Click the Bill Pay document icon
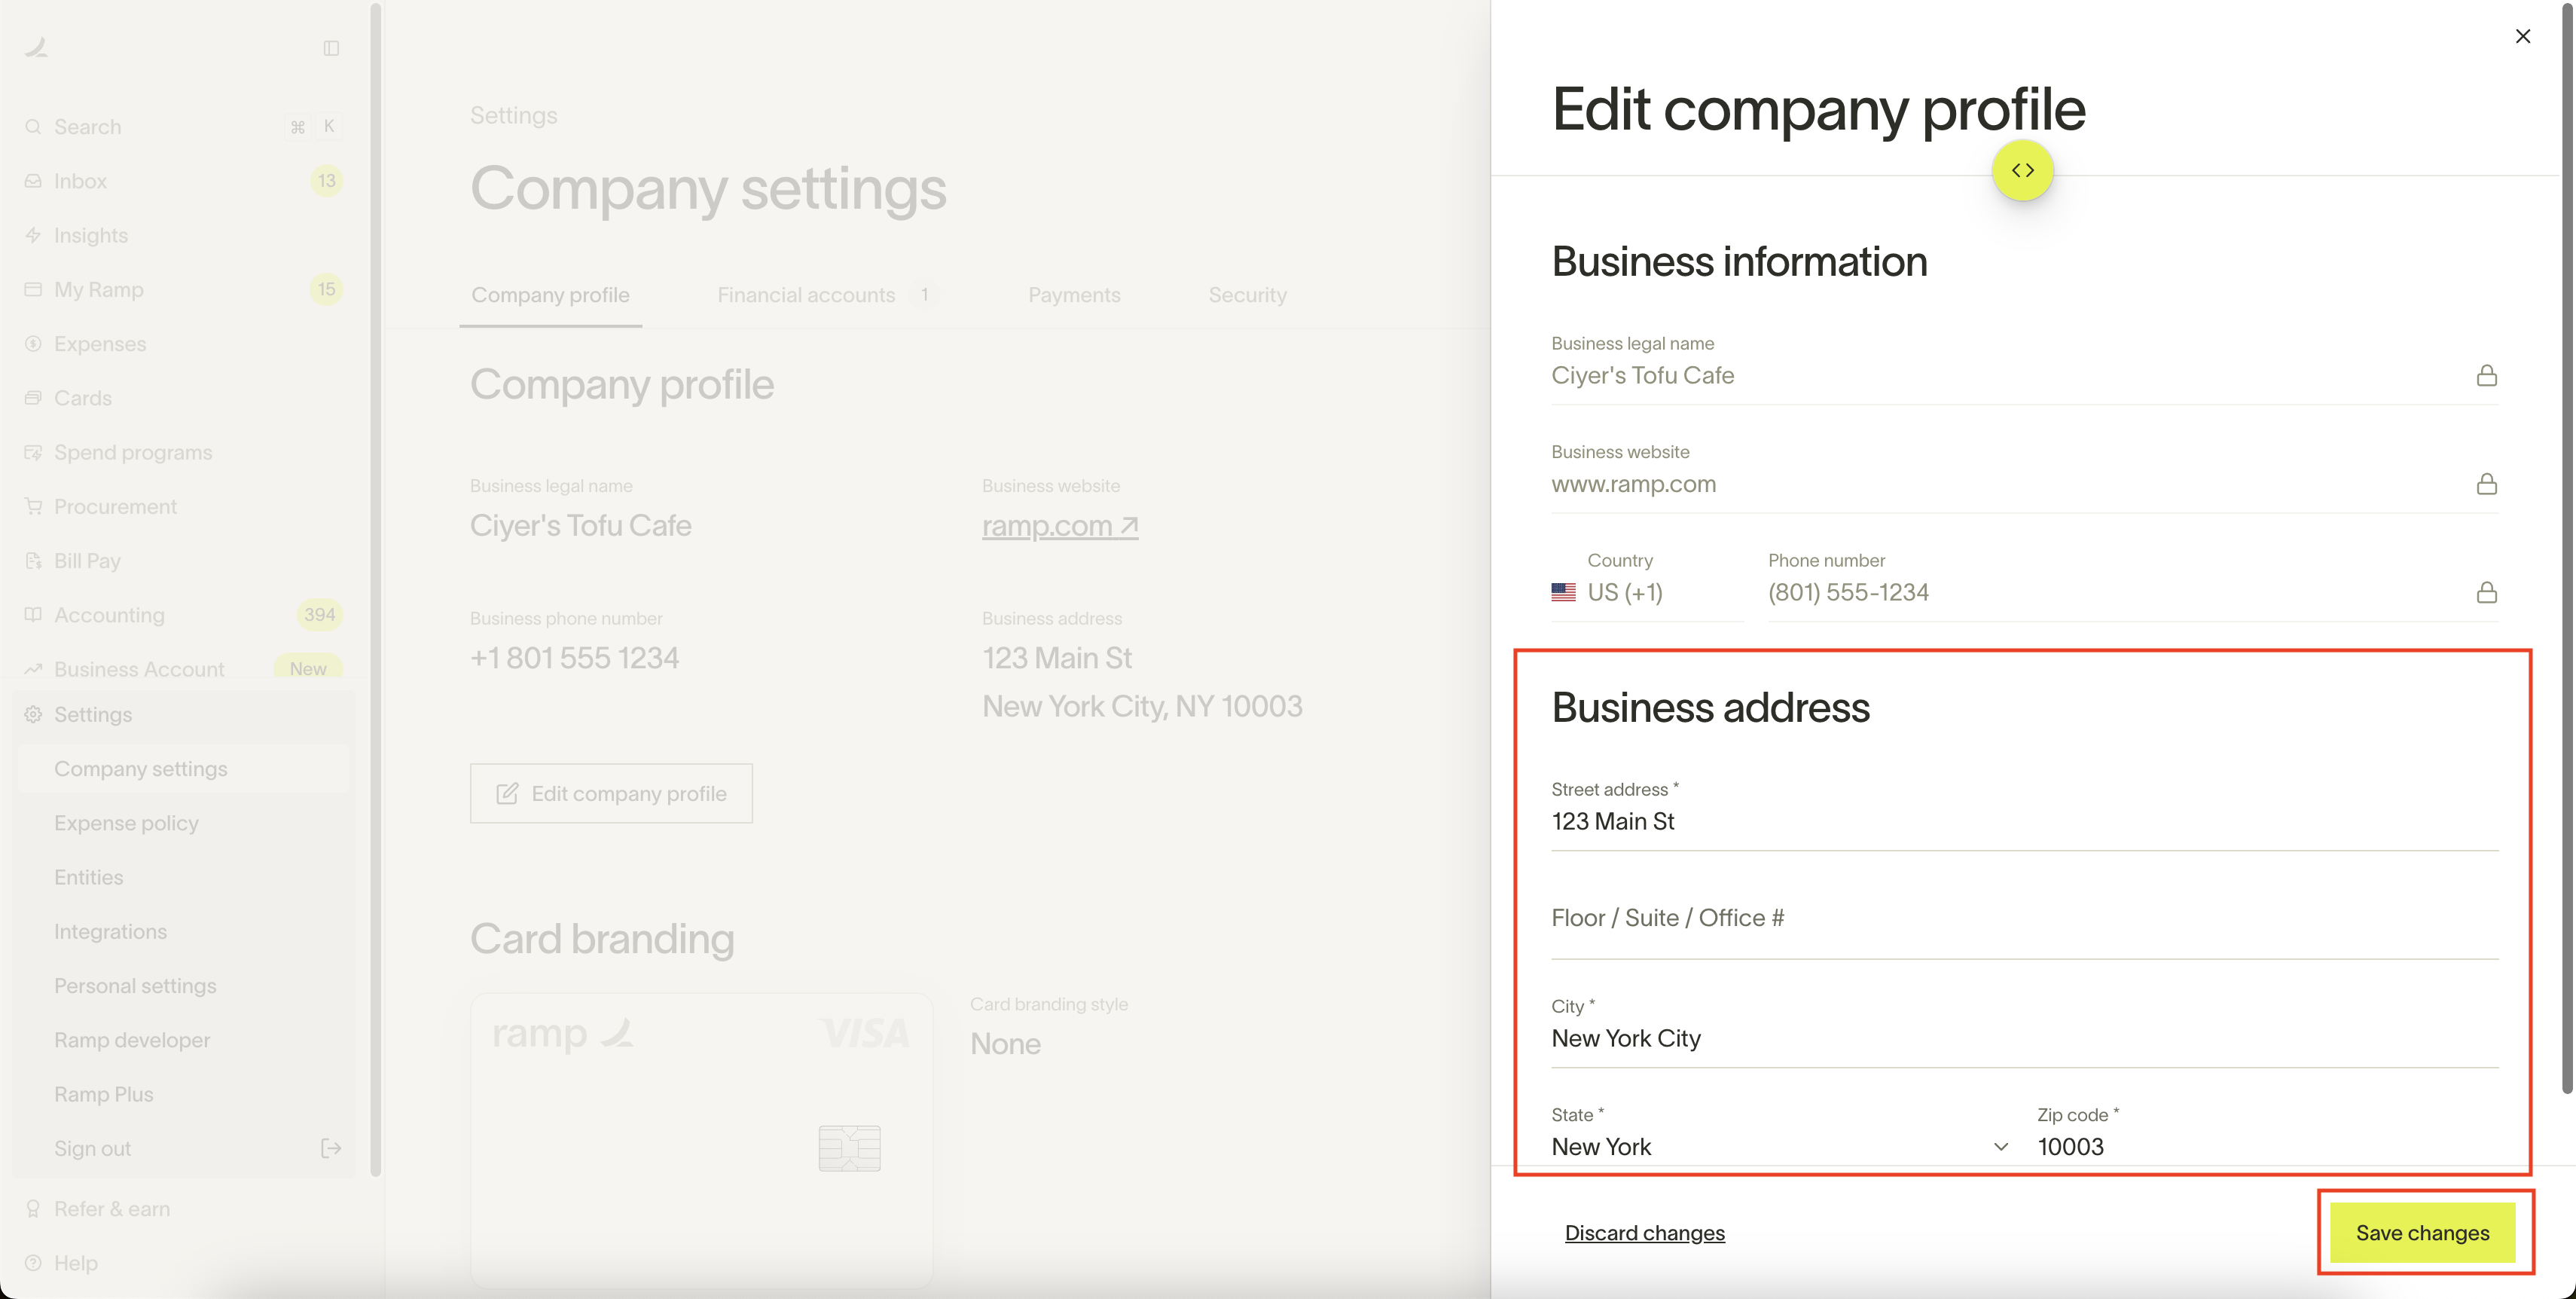This screenshot has height=1299, width=2576. click(33, 561)
